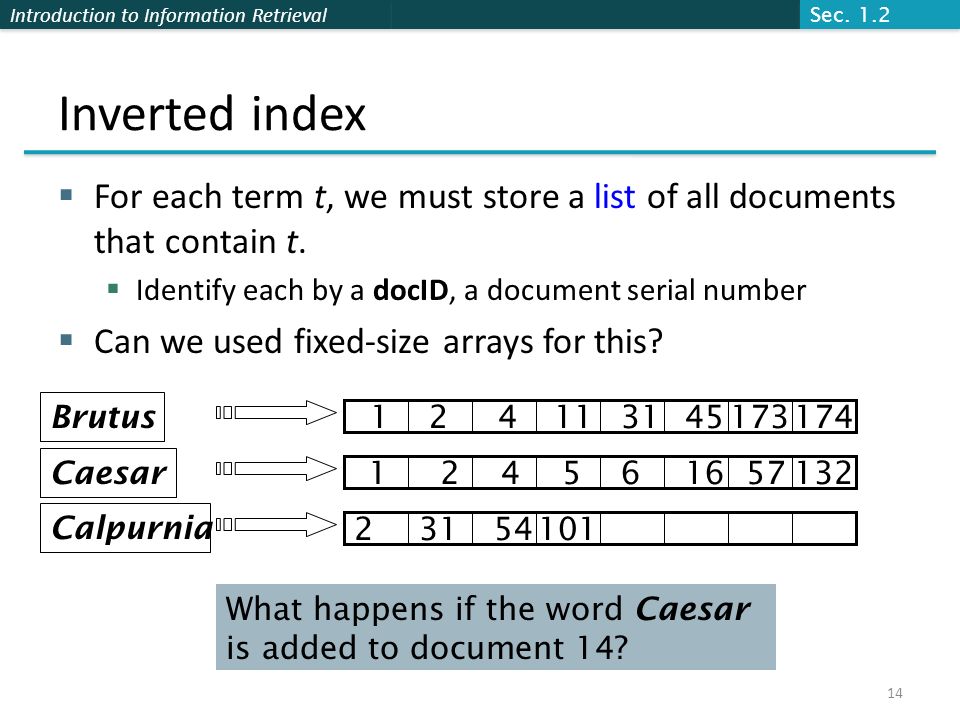
Task: Select cell '31' in the Calpurnia array
Action: tap(440, 528)
